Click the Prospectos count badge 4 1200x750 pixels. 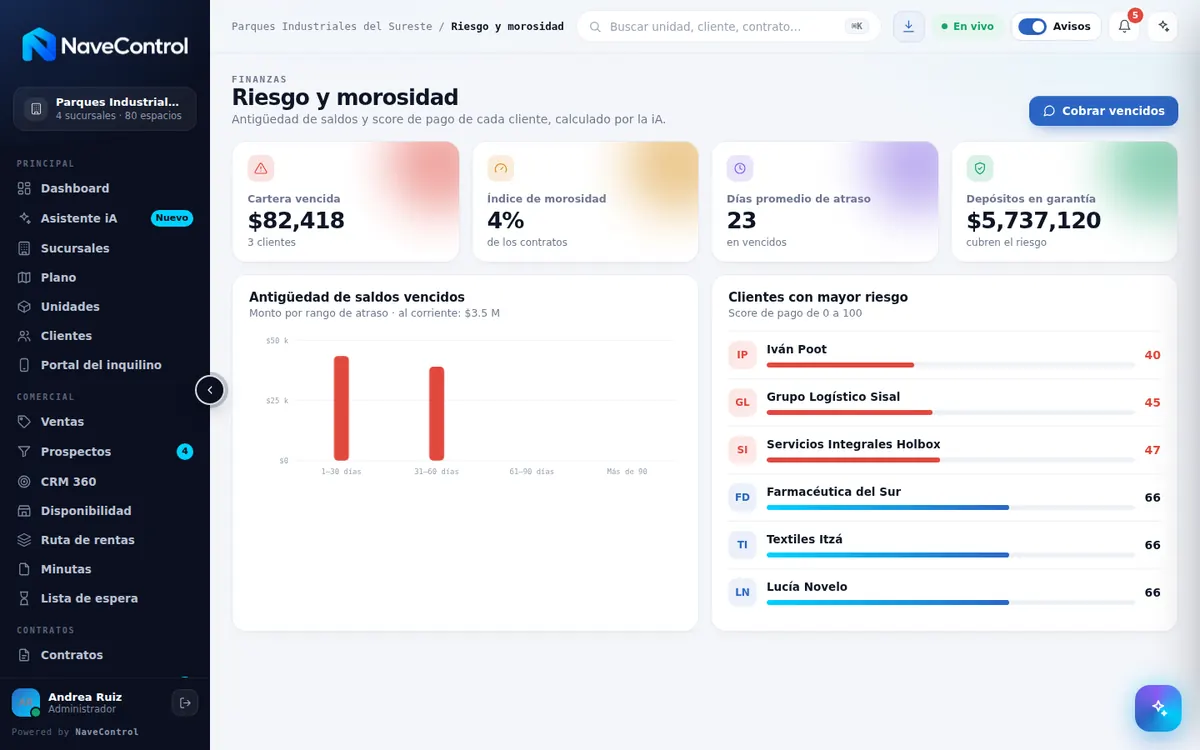185,452
